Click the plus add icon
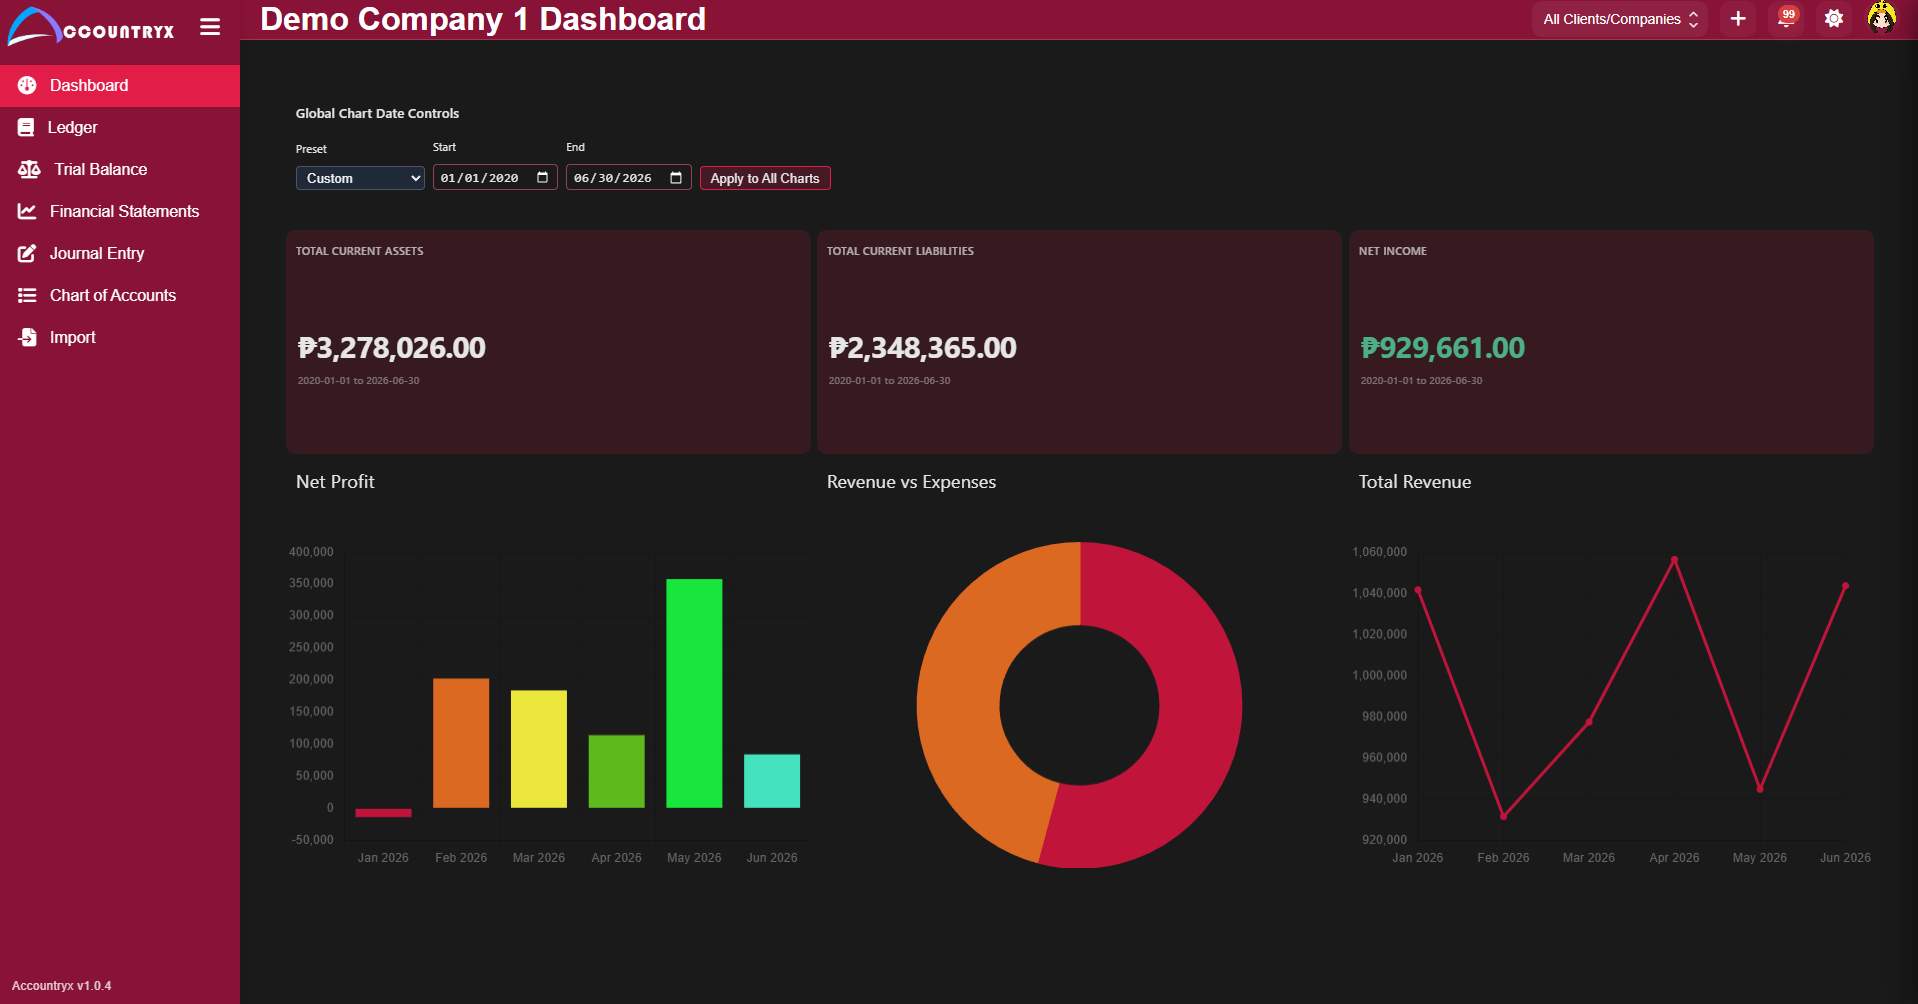The height and width of the screenshot is (1004, 1918). point(1738,19)
